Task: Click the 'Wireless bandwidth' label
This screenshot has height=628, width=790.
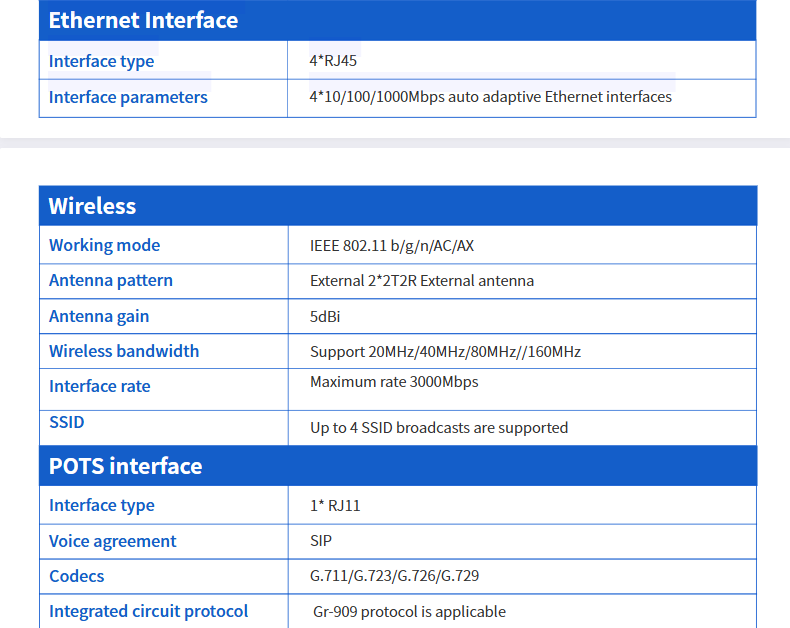Action: [x=124, y=351]
